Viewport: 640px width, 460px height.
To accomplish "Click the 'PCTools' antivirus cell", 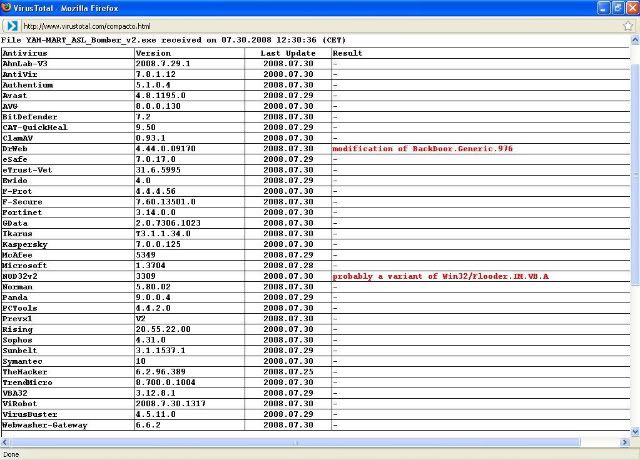I will [68, 308].
